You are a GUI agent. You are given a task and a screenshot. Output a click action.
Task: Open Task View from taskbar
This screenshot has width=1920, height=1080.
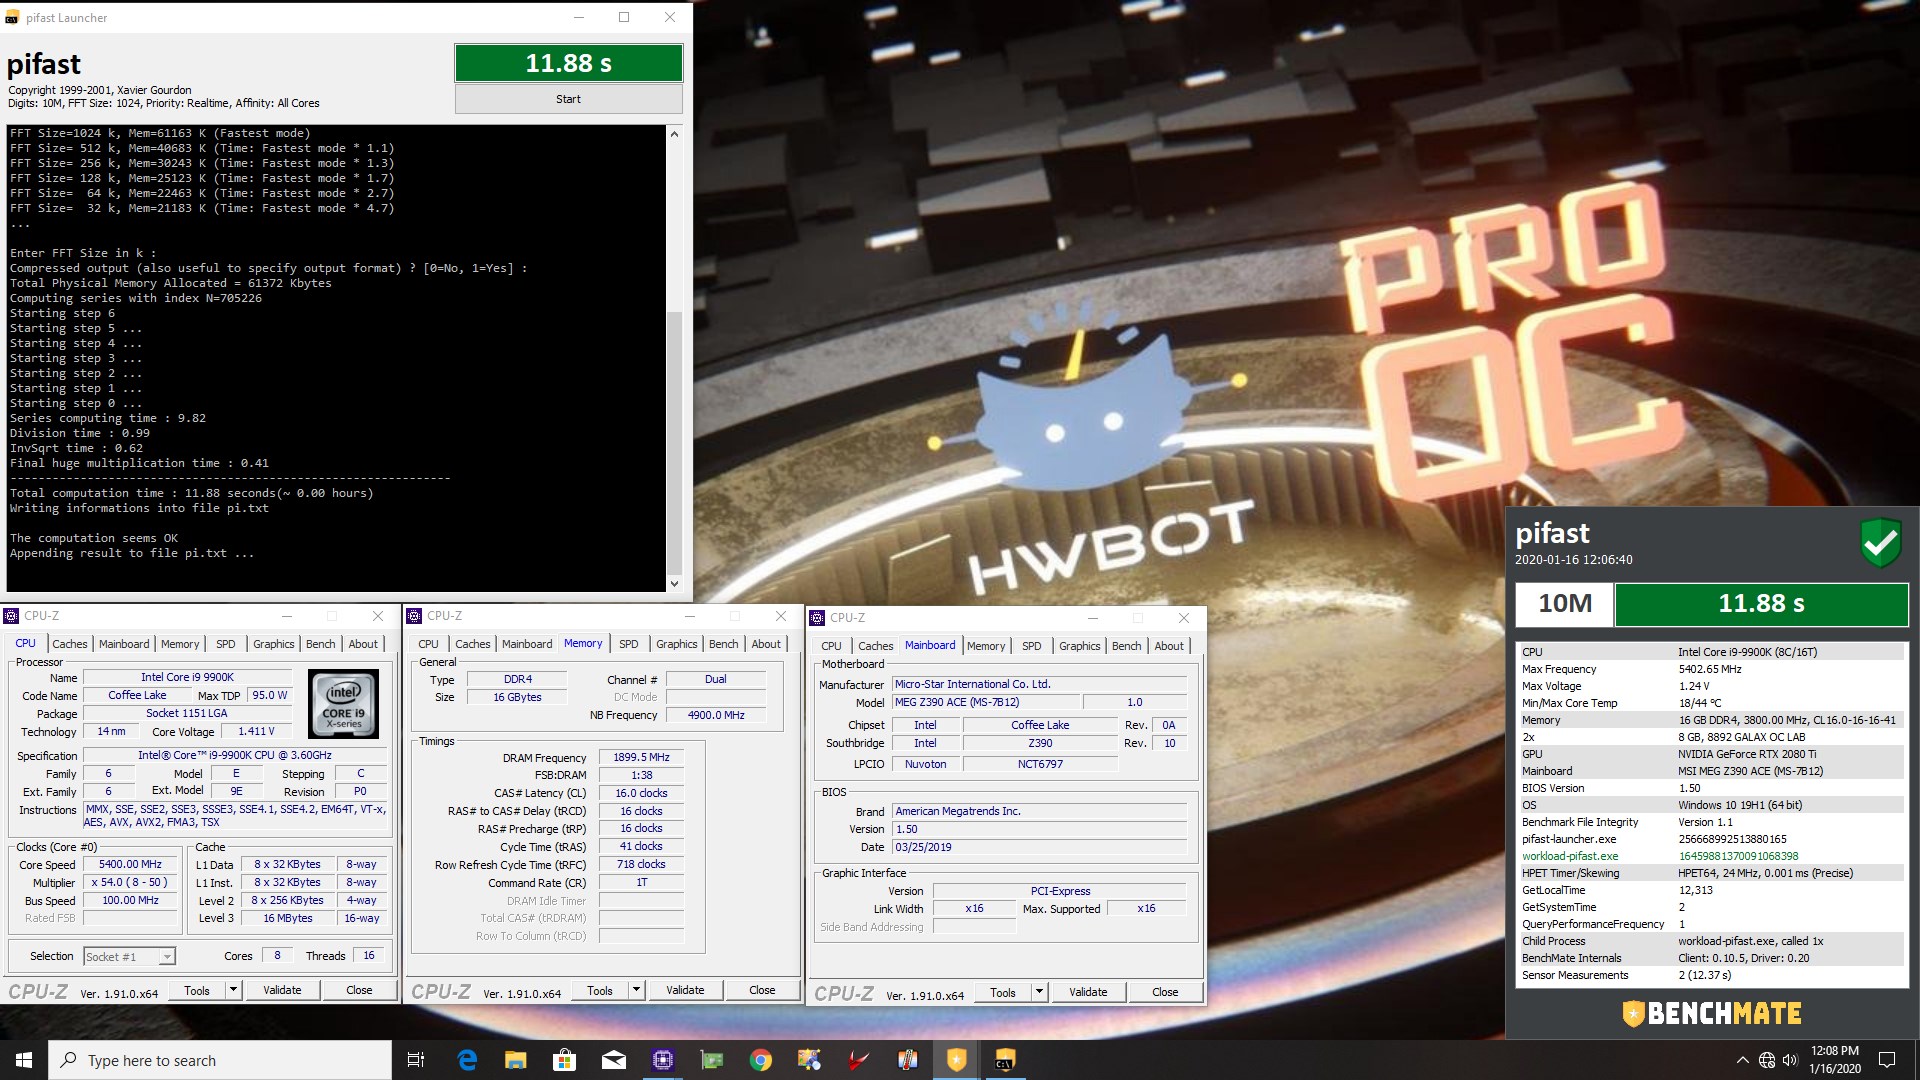416,1060
